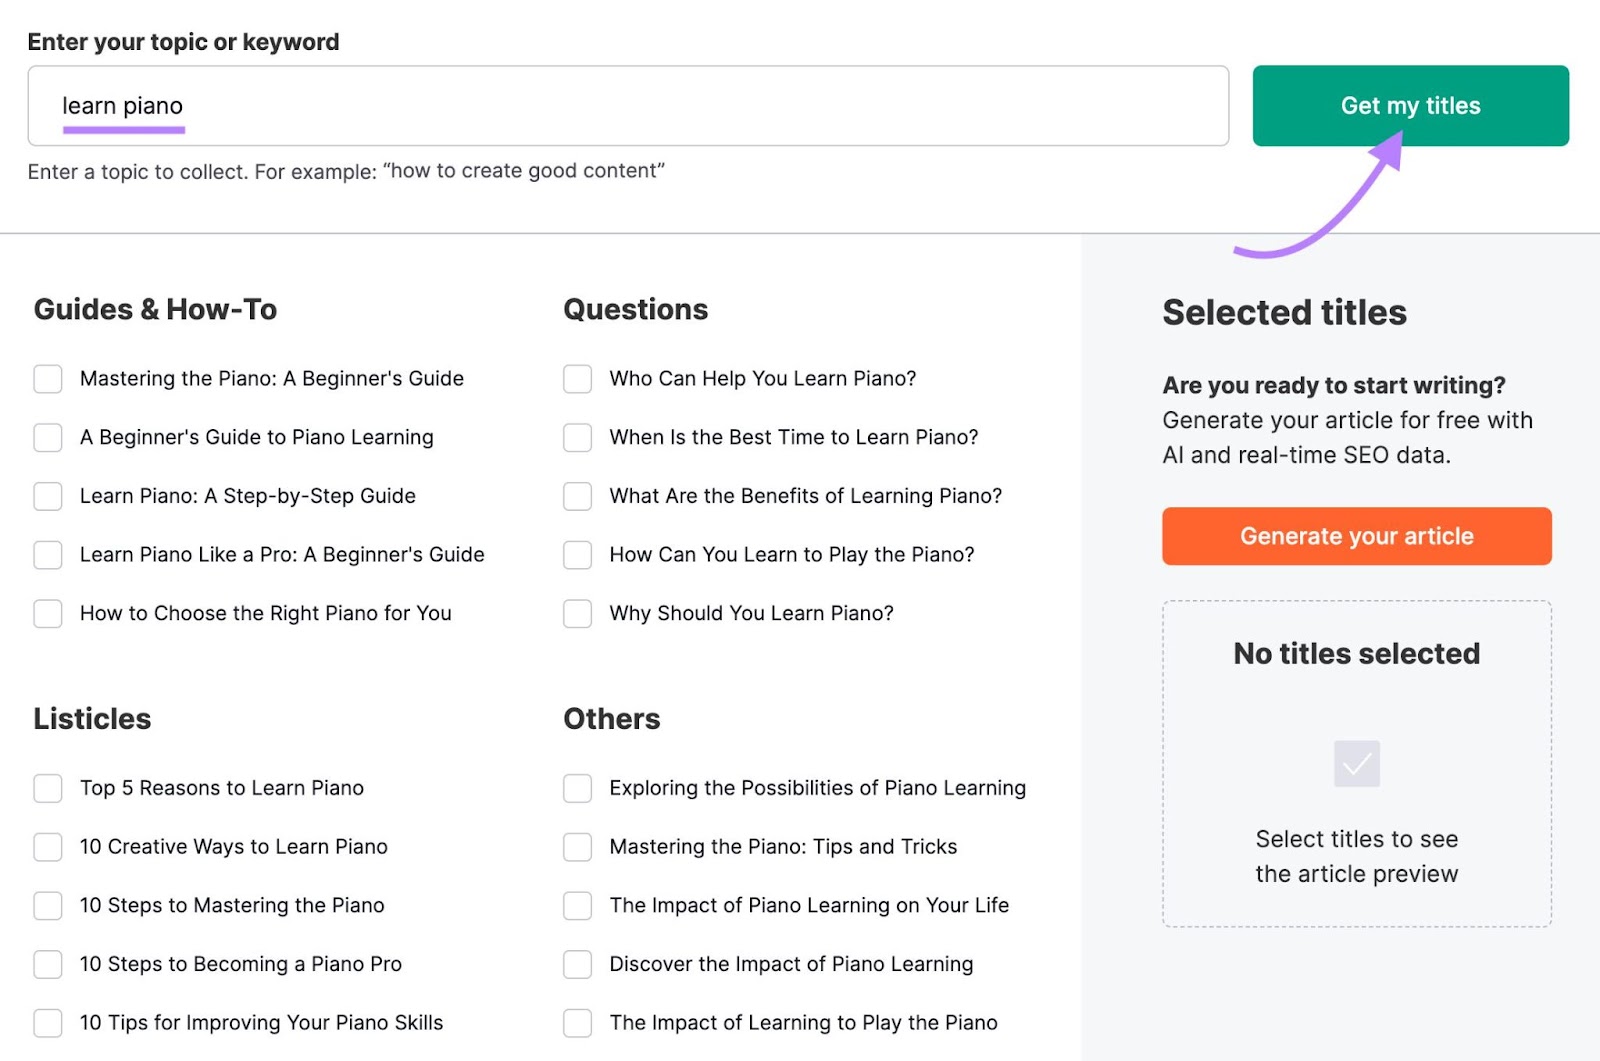Select What Are the Benefits of Learning Piano?
The width and height of the screenshot is (1600, 1061).
577,496
